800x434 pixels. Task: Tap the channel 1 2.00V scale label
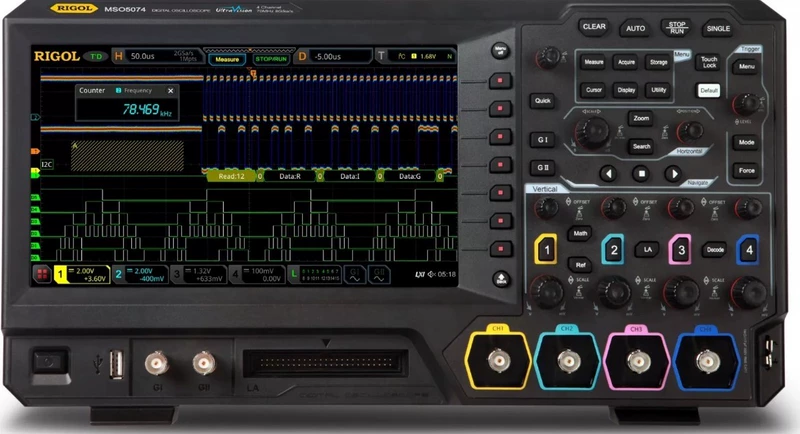click(x=85, y=271)
